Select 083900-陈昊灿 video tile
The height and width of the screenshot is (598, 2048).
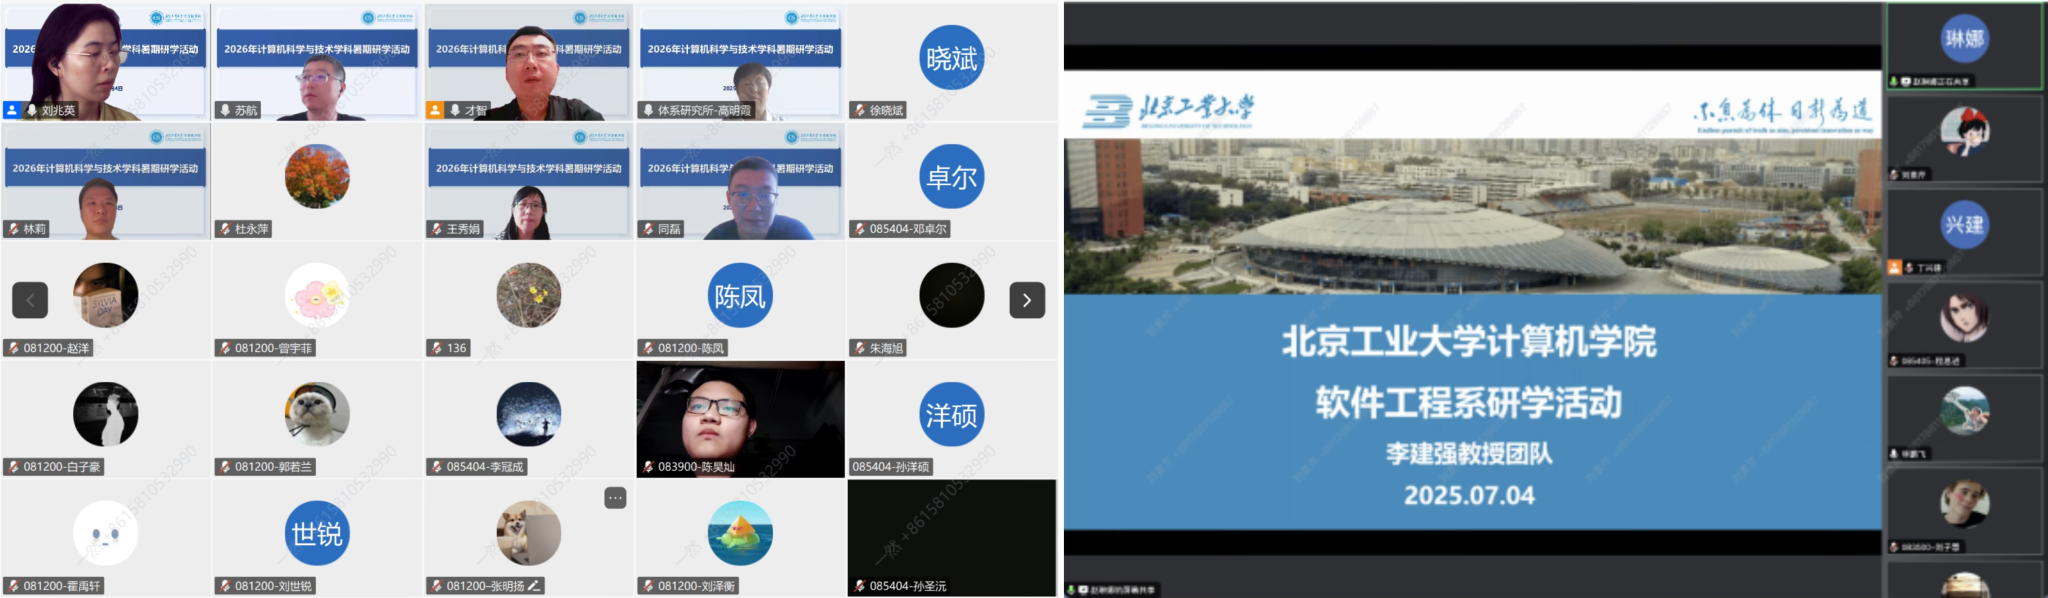[740, 418]
